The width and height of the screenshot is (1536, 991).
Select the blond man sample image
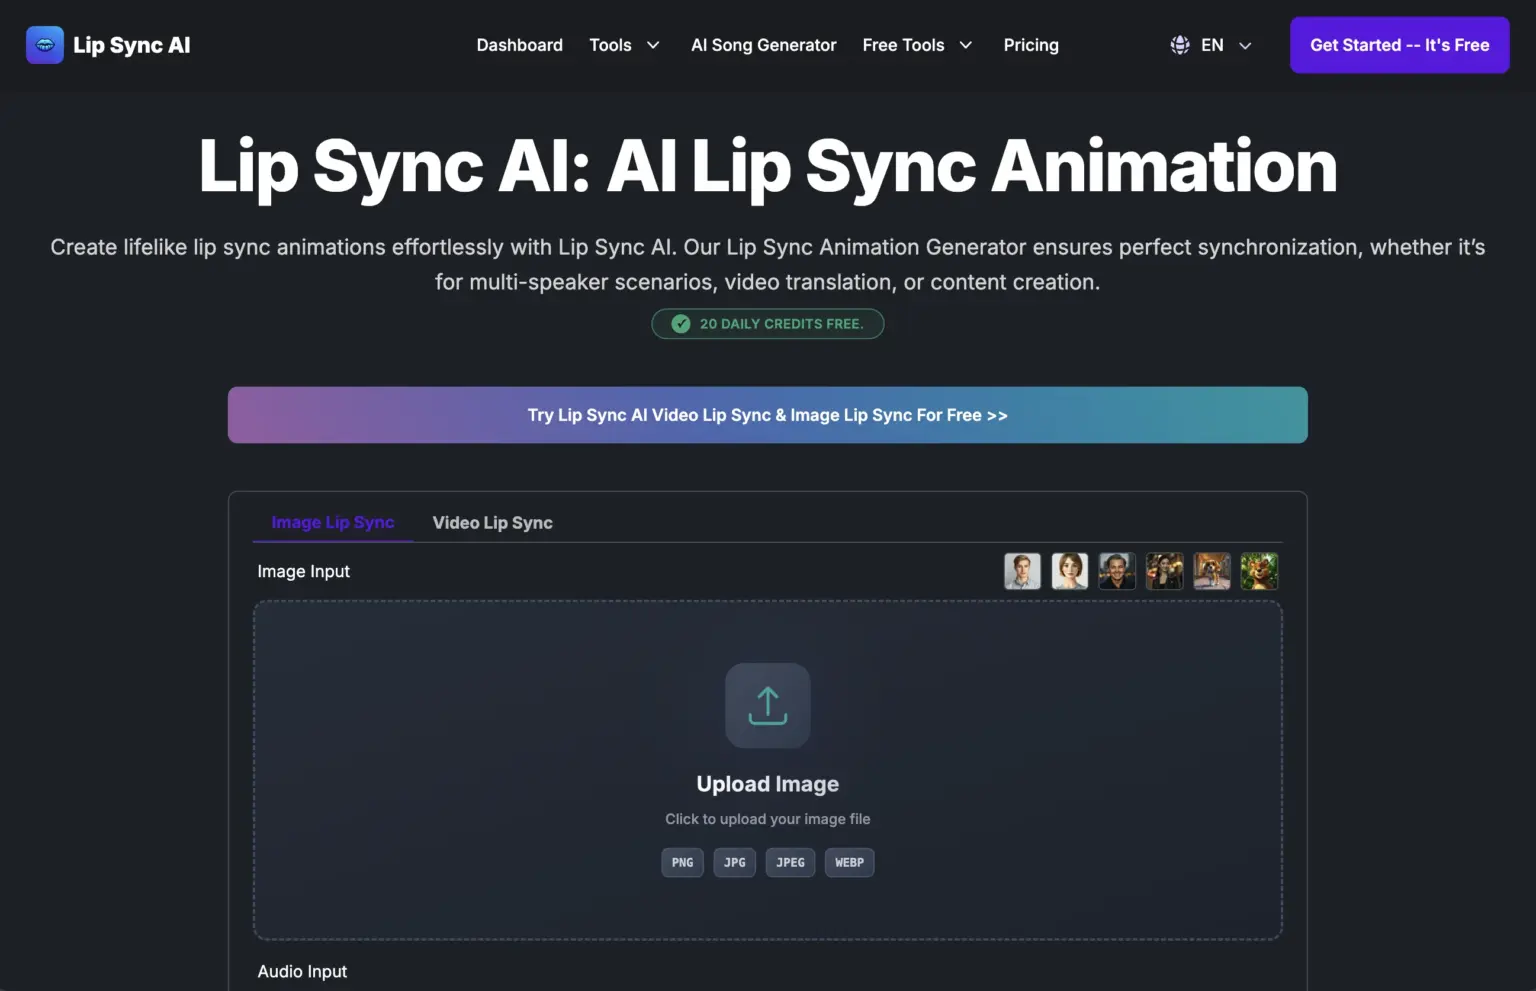click(x=1022, y=571)
